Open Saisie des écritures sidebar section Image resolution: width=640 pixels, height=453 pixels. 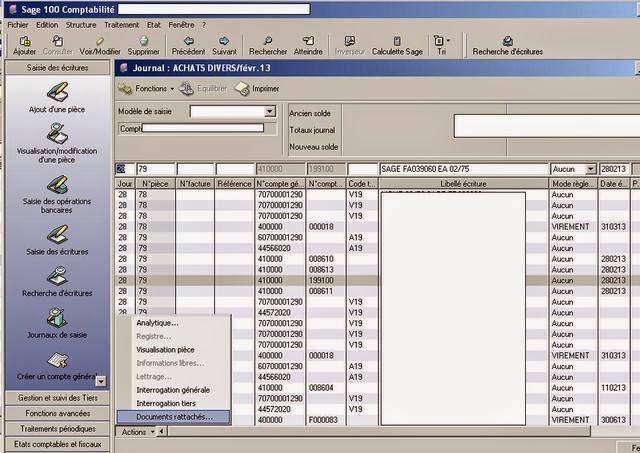pos(58,68)
